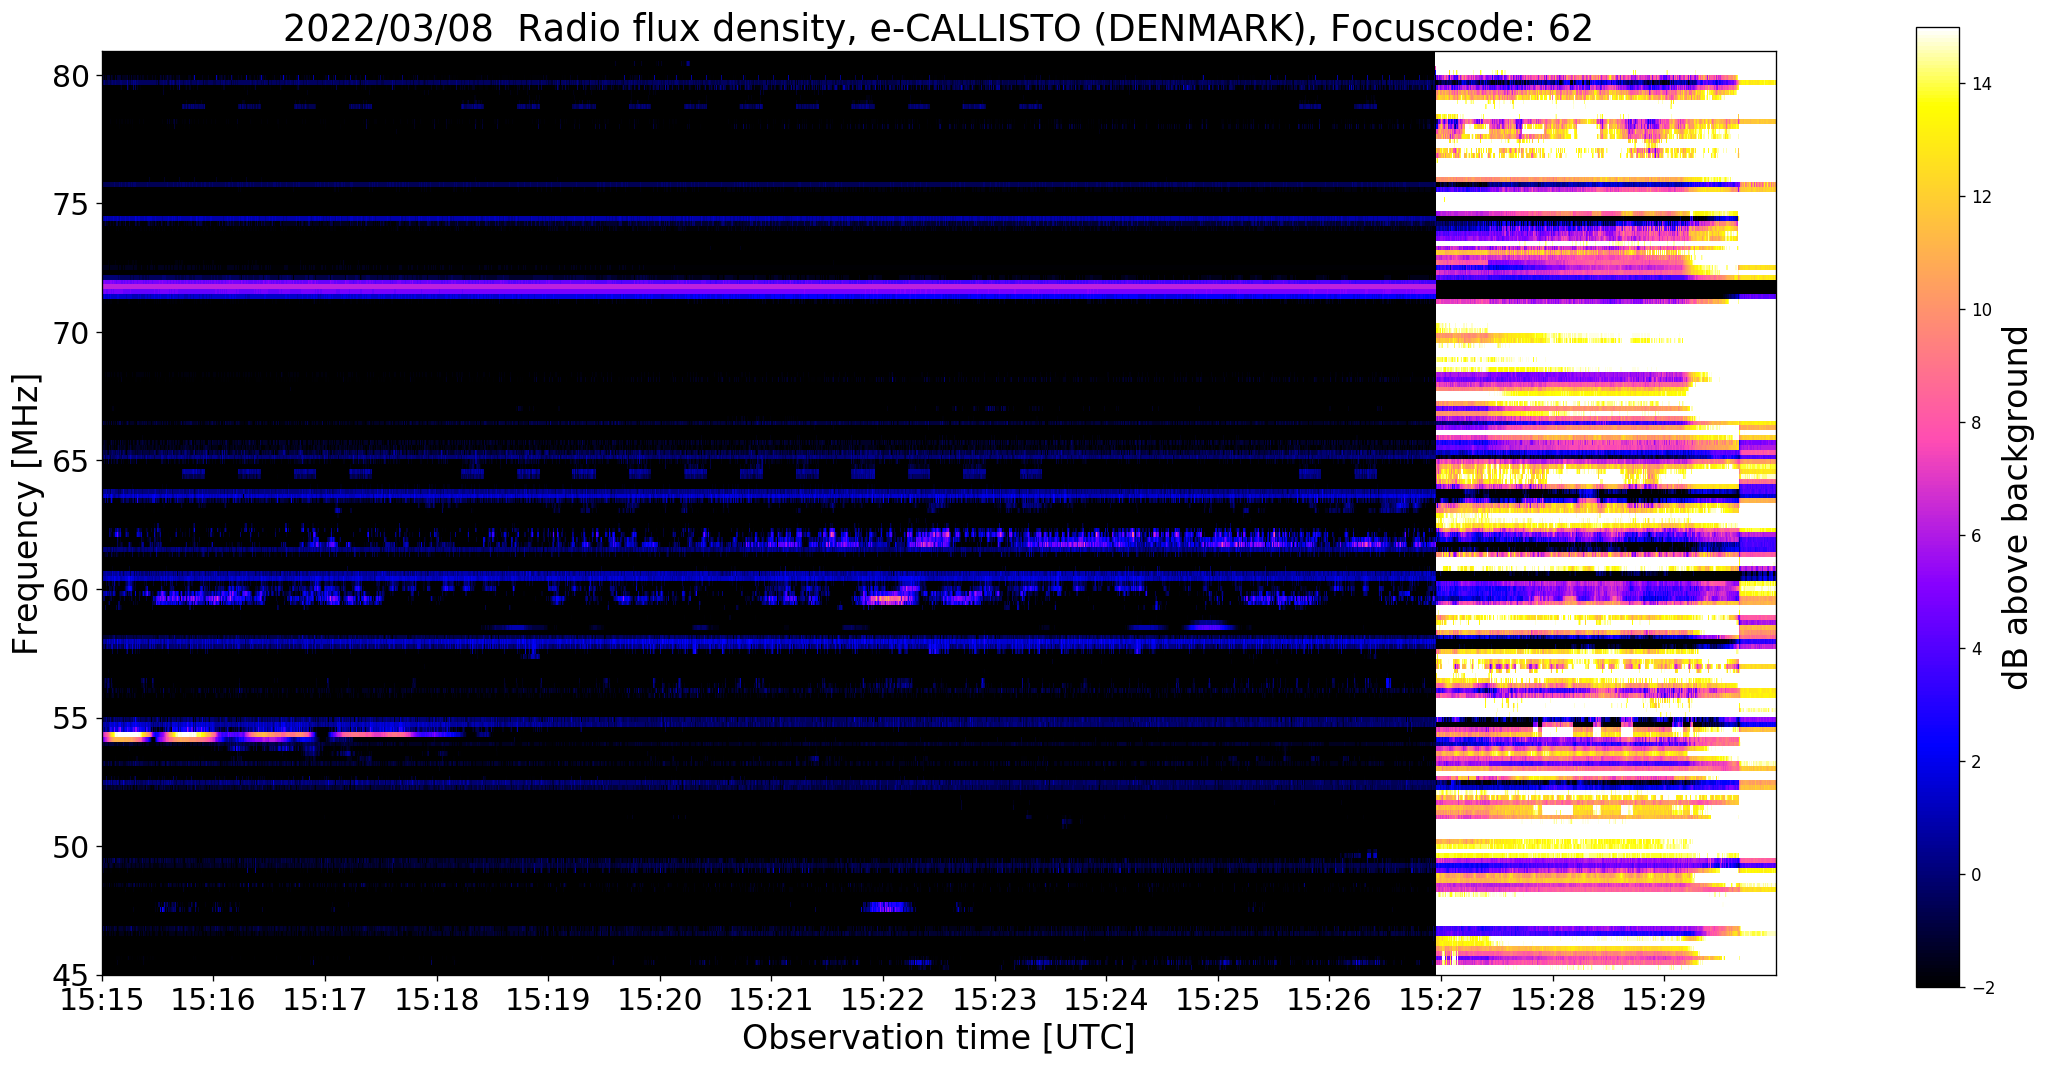
Task: Click the 60 MHz frequency tick label
Action: click(71, 590)
